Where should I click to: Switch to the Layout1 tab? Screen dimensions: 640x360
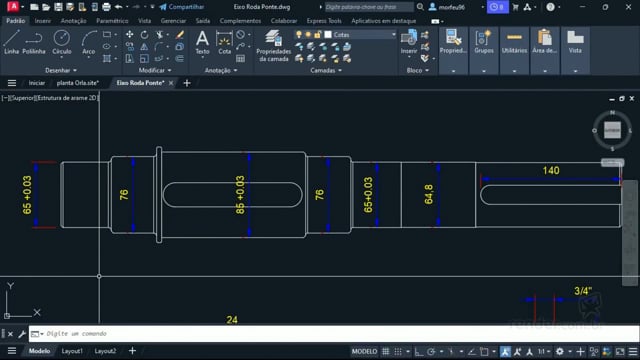pos(72,351)
